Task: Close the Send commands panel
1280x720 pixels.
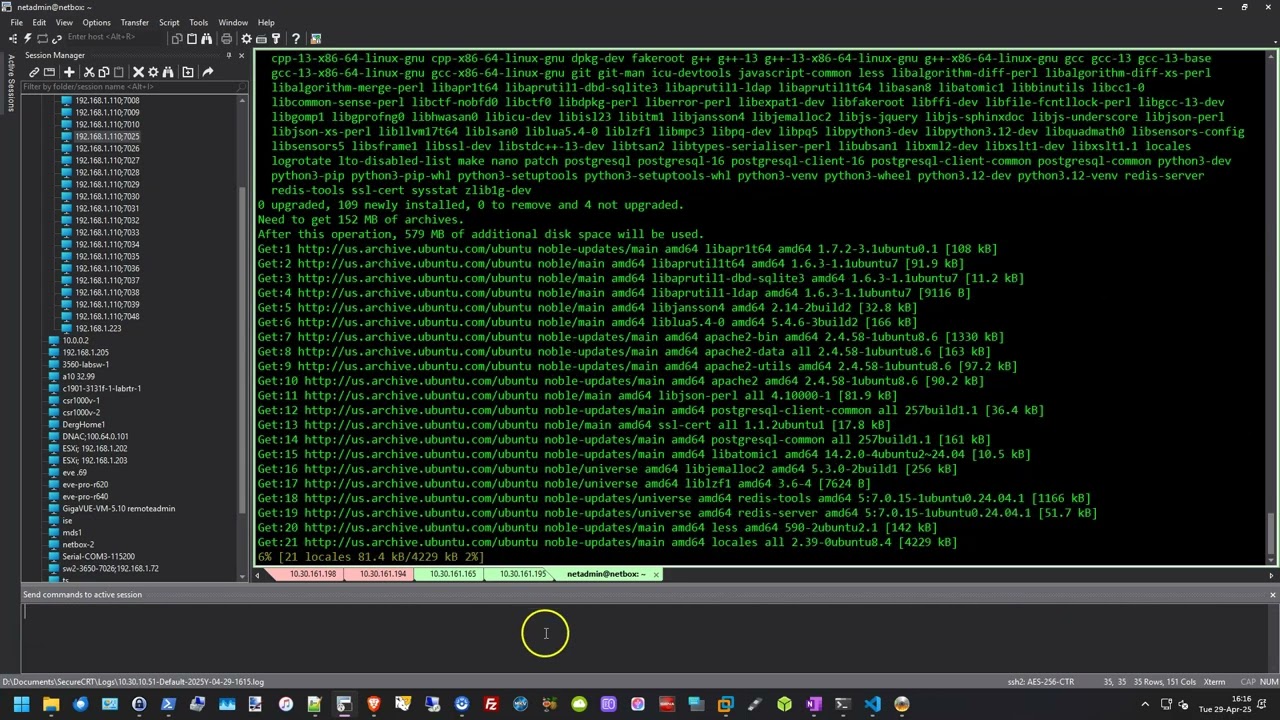Action: point(1272,595)
